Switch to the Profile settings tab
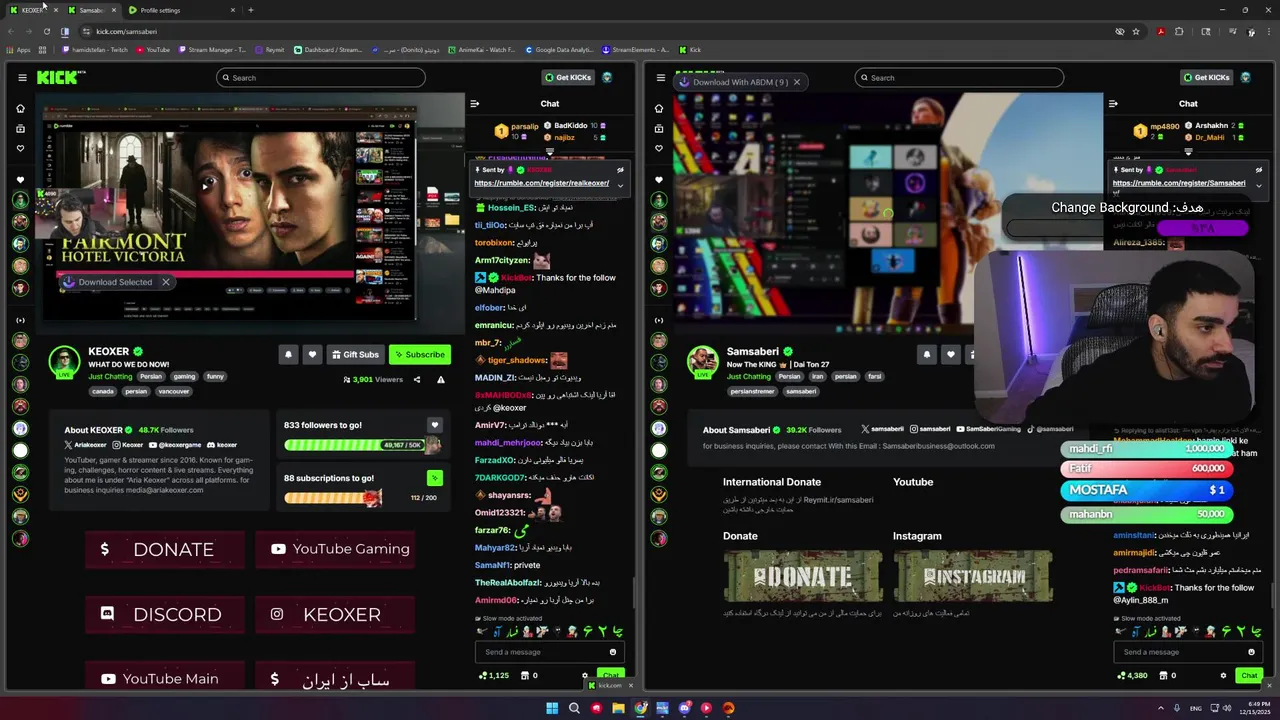 [x=180, y=10]
